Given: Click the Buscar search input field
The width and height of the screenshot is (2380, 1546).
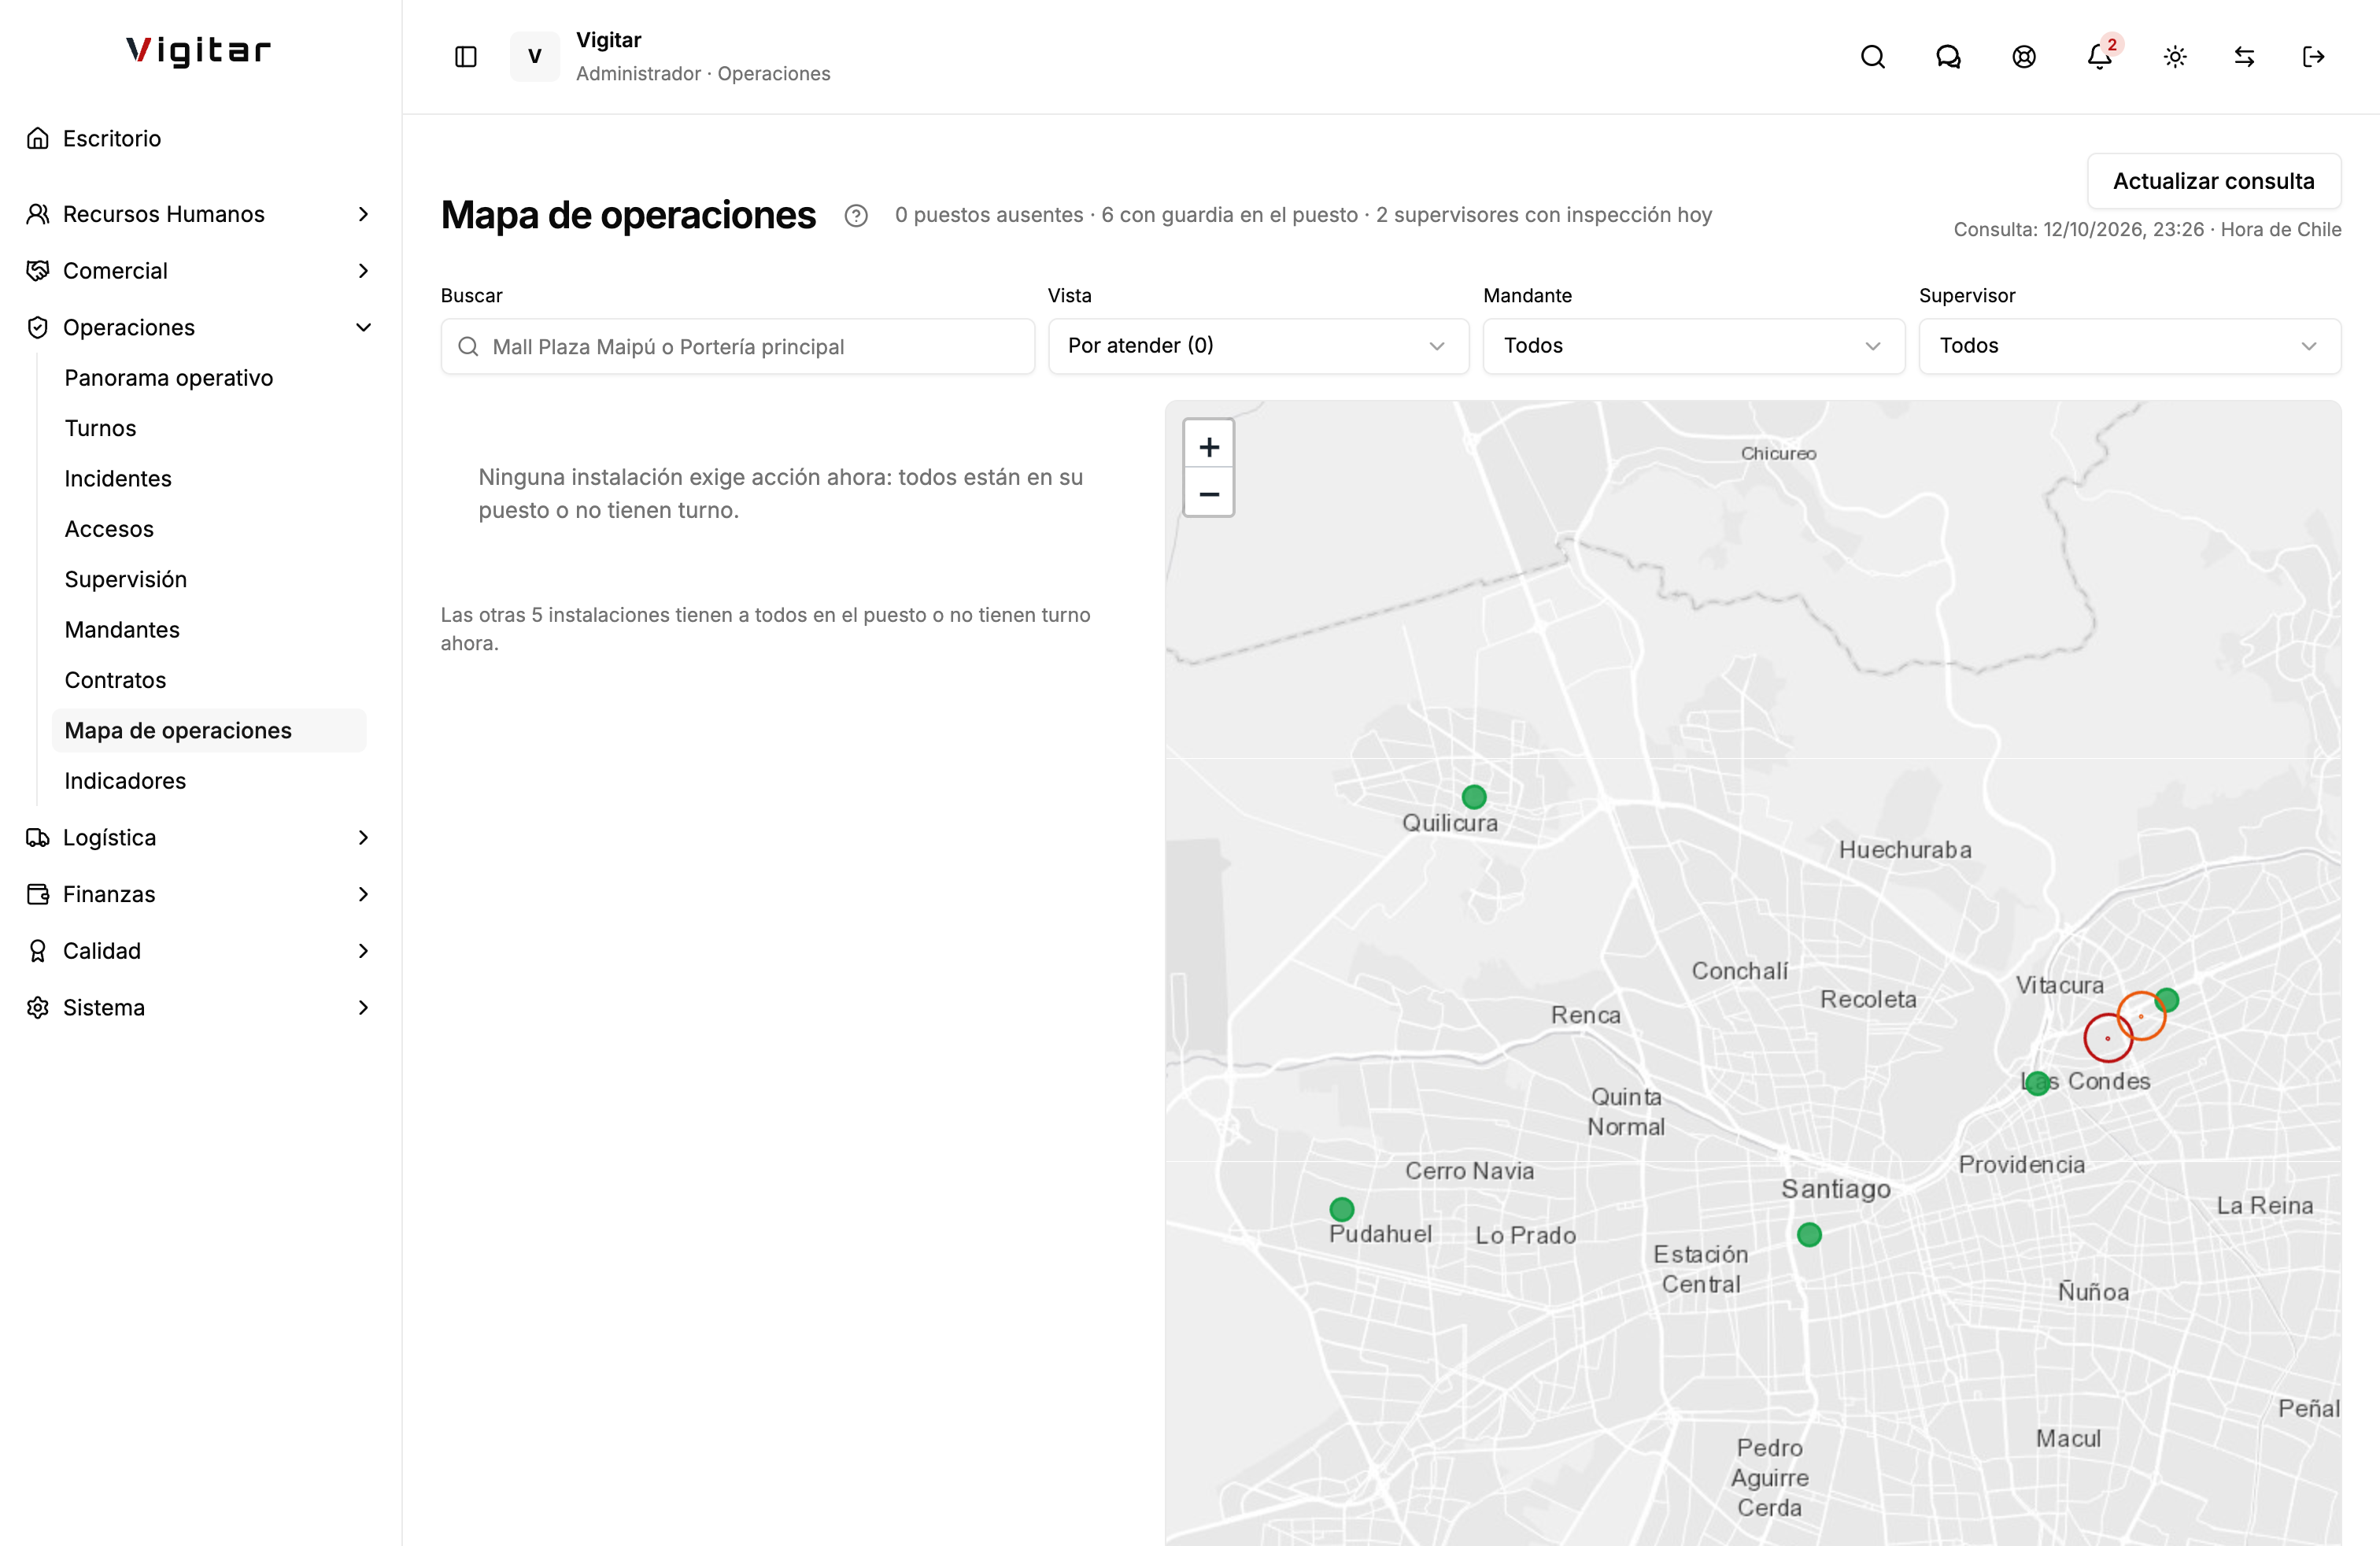Looking at the screenshot, I should click(x=738, y=347).
